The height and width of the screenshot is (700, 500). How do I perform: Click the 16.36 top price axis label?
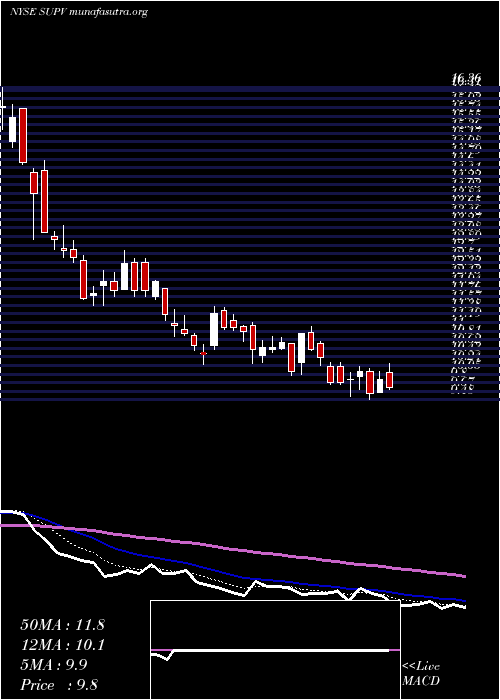tap(466, 79)
